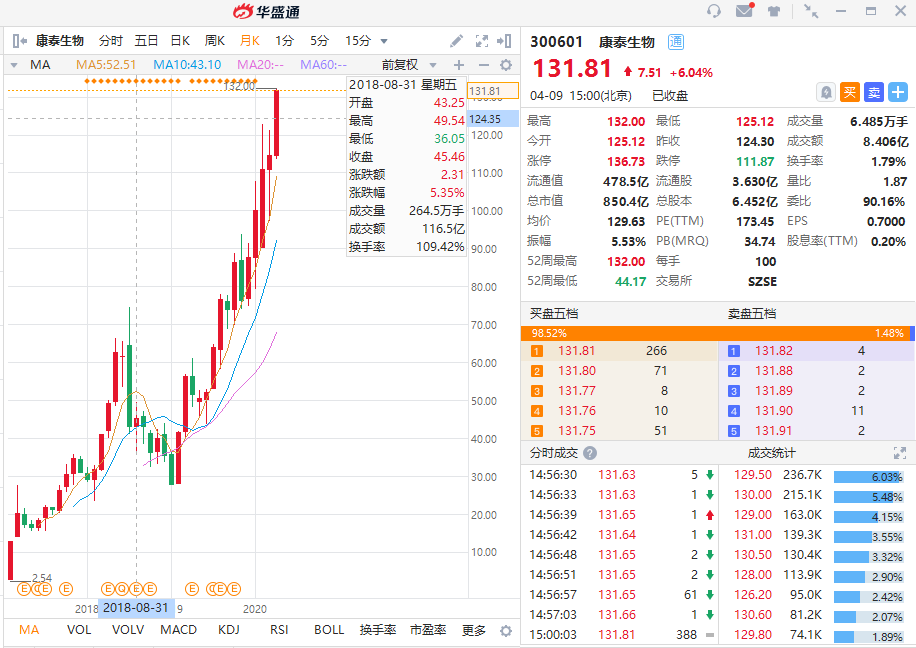
Task: Click the orange buy (买) button
Action: [x=849, y=92]
